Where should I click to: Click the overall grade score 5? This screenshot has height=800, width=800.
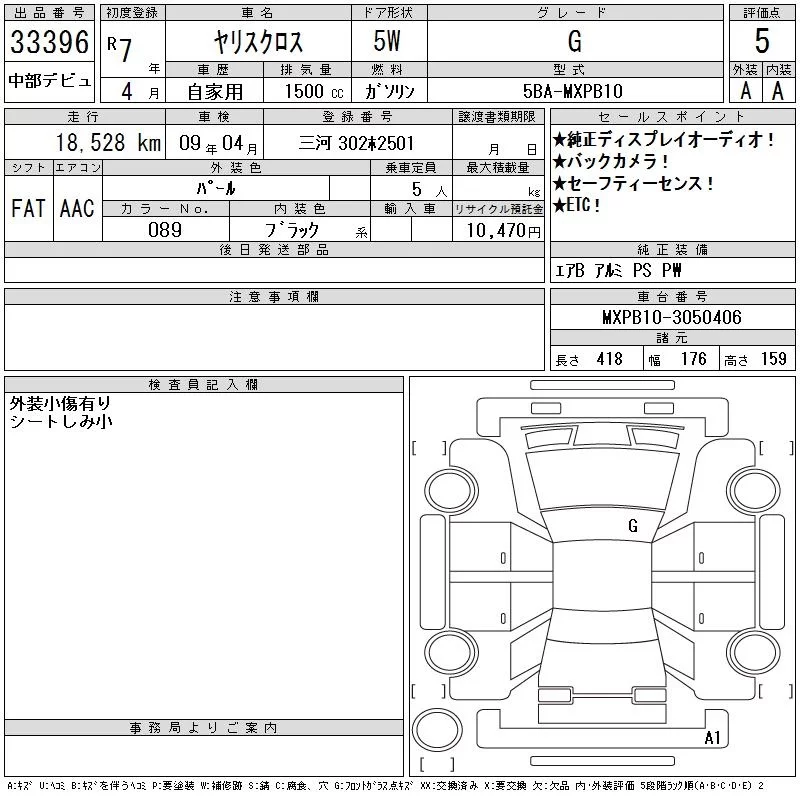click(762, 41)
